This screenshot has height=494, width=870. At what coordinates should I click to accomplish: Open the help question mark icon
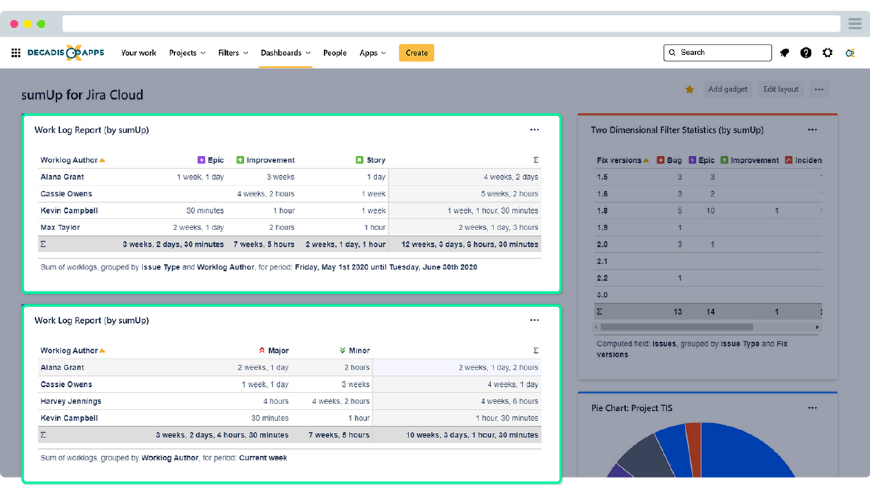(x=806, y=53)
